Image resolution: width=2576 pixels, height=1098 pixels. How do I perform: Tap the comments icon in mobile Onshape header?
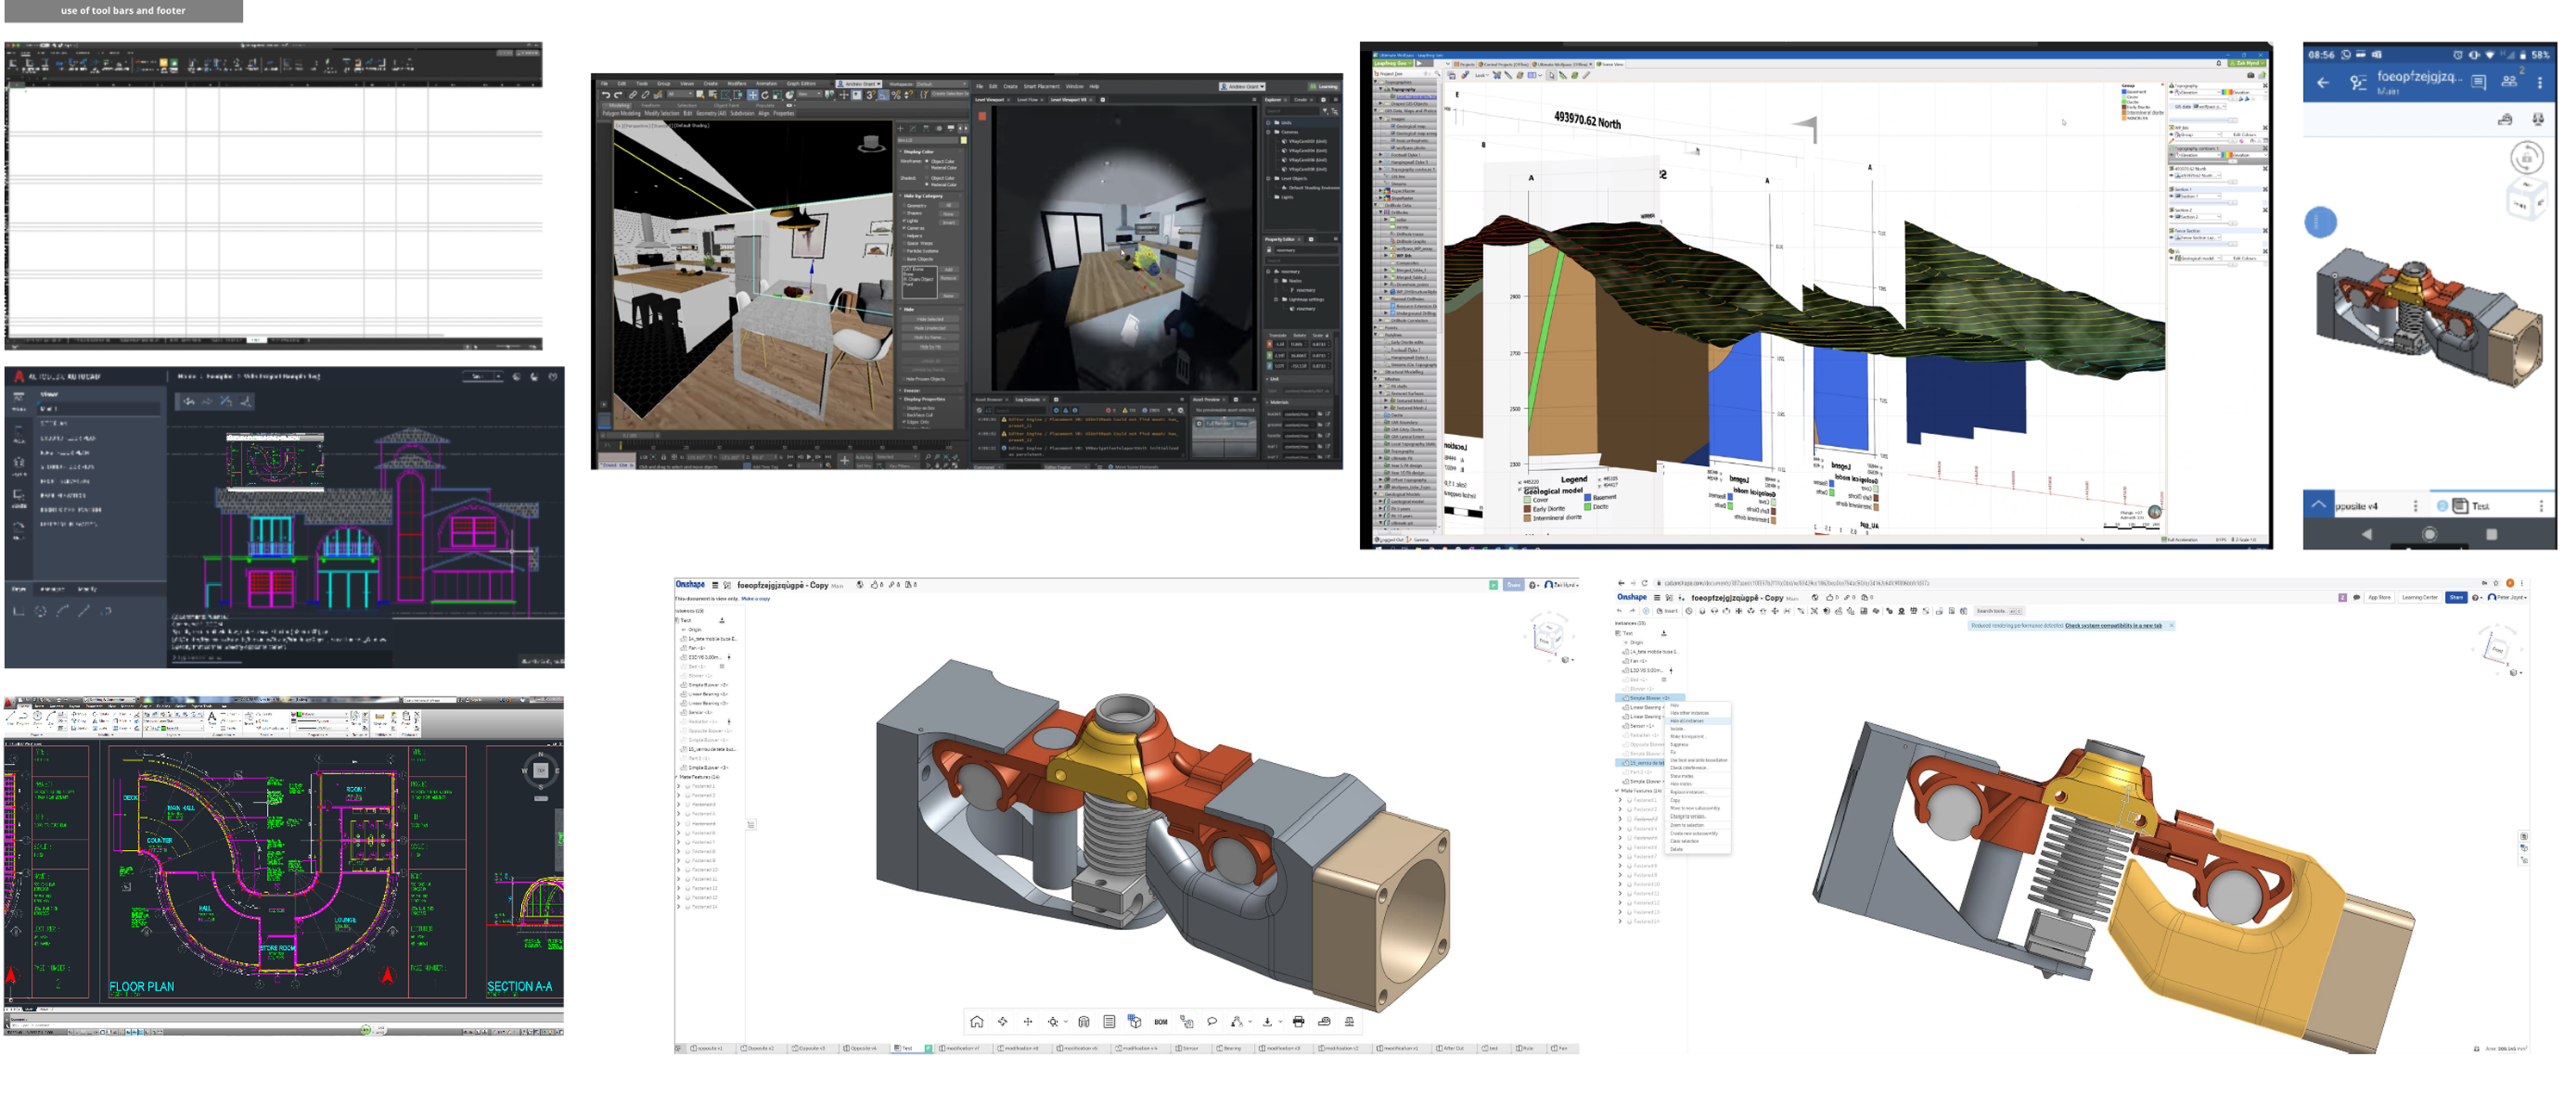coord(2479,83)
